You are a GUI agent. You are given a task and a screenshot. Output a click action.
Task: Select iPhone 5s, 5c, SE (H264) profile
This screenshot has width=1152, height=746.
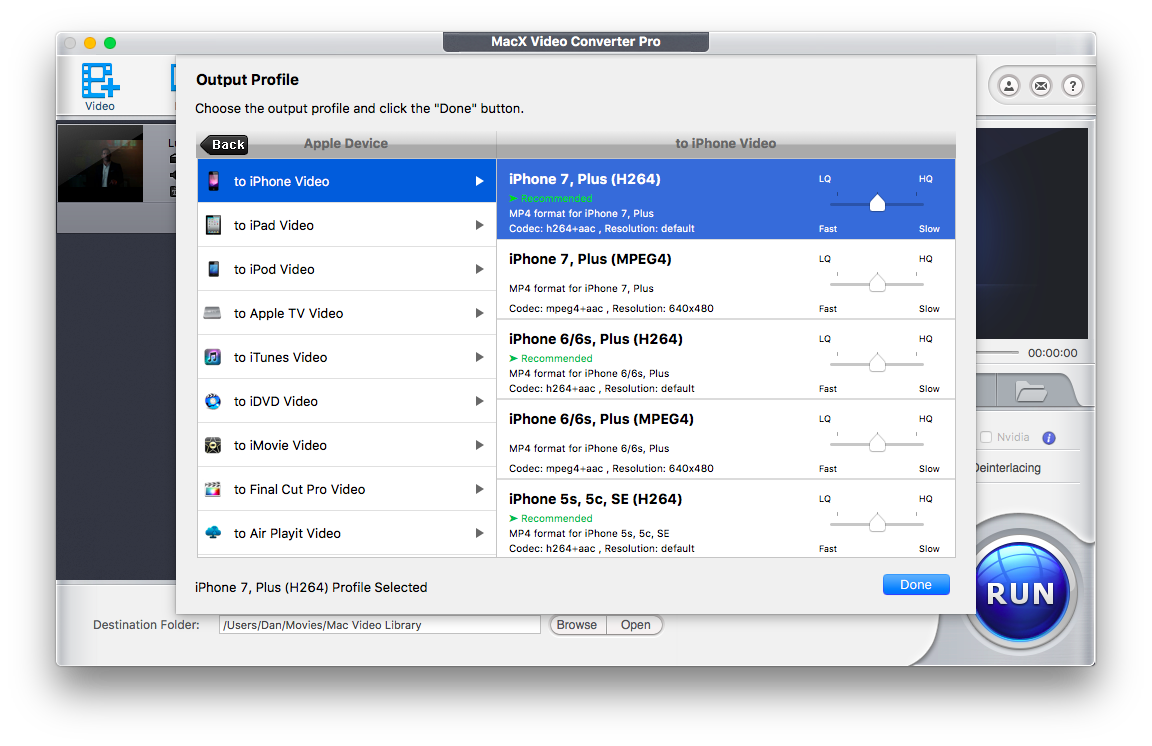pos(726,519)
